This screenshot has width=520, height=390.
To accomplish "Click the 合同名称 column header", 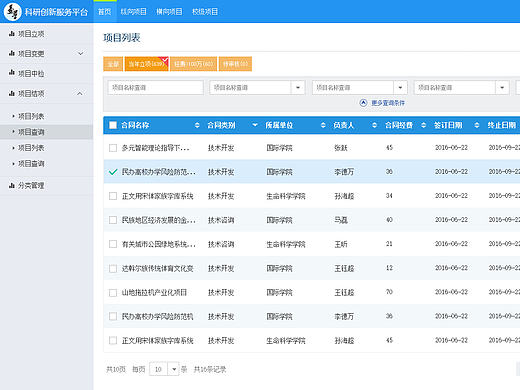I will pos(135,125).
